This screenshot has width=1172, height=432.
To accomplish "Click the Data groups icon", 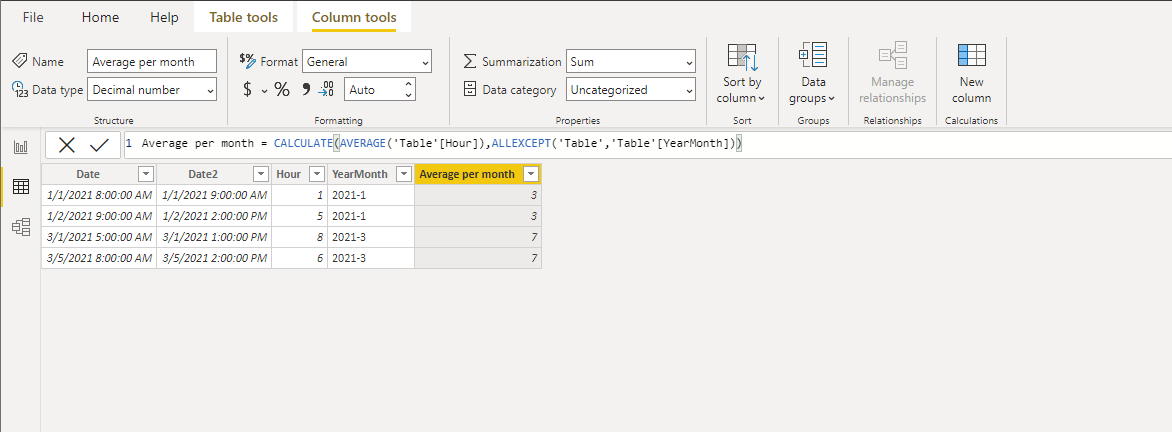I will [812, 57].
